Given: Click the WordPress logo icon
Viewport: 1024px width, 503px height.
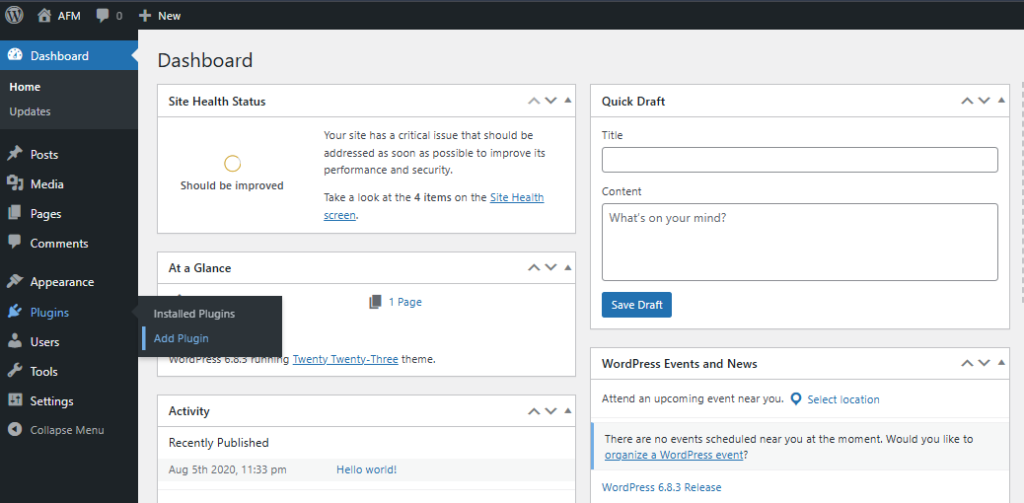Looking at the screenshot, I should (15, 16).
